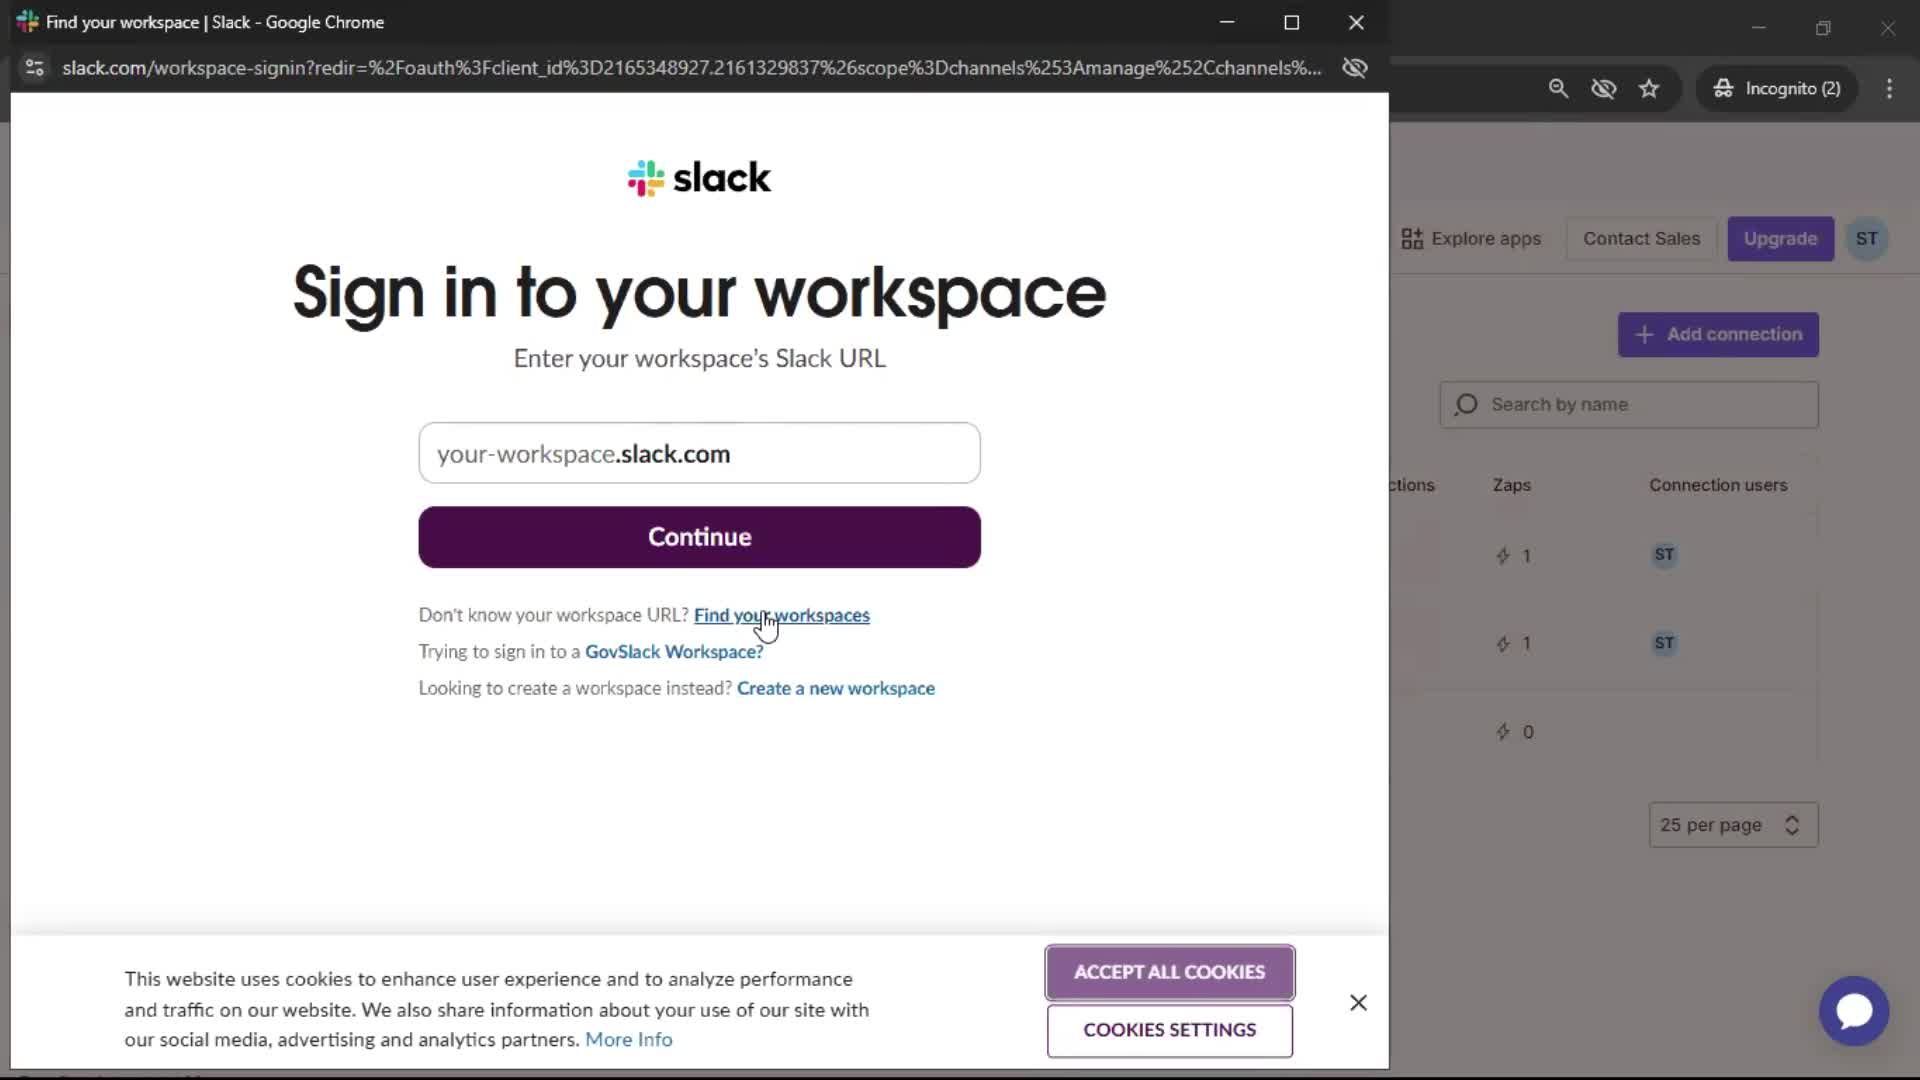This screenshot has width=1920, height=1080.
Task: Click the Upgrade button
Action: point(1780,239)
